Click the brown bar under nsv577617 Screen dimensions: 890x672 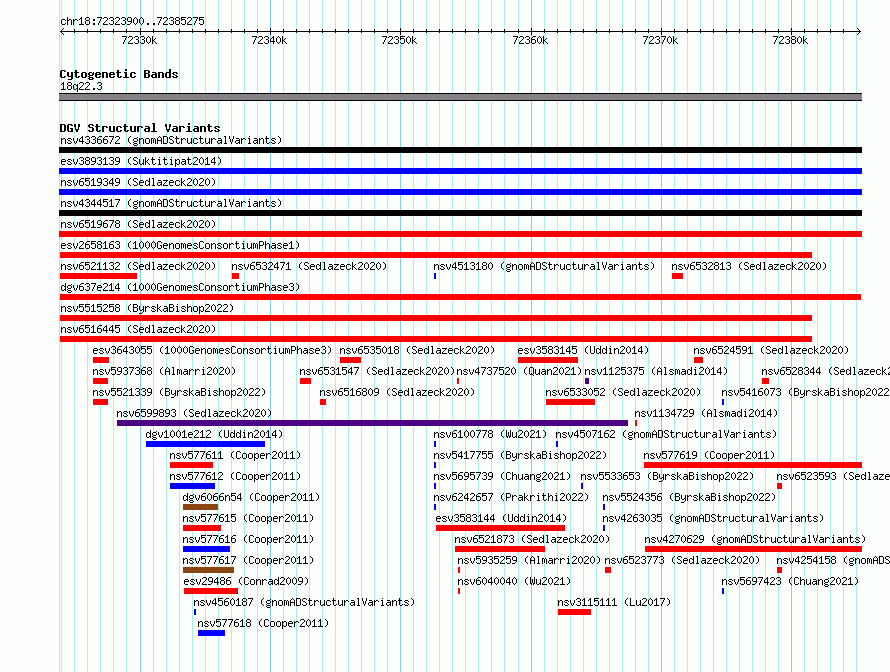(x=208, y=570)
